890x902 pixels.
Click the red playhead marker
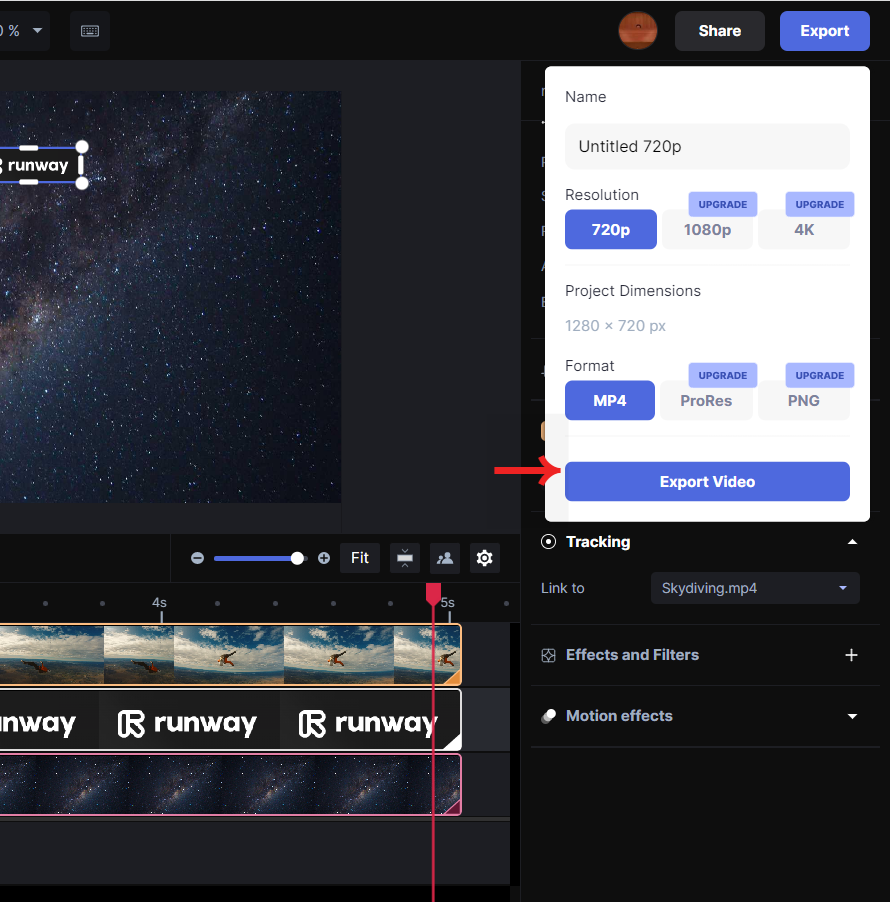coord(433,594)
